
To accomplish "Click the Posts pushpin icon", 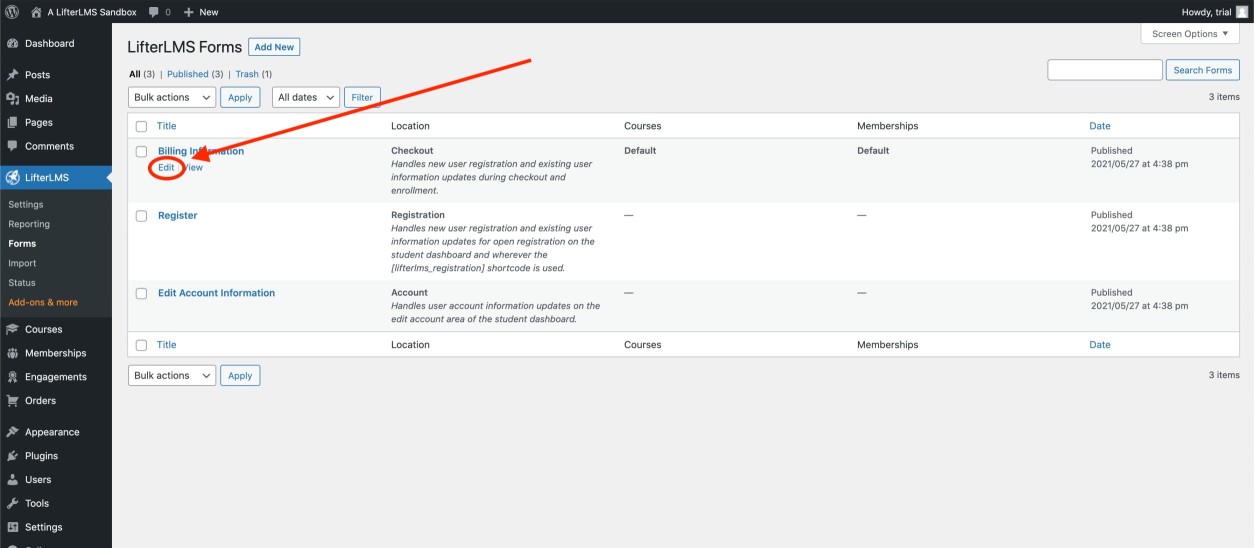I will click(12, 75).
